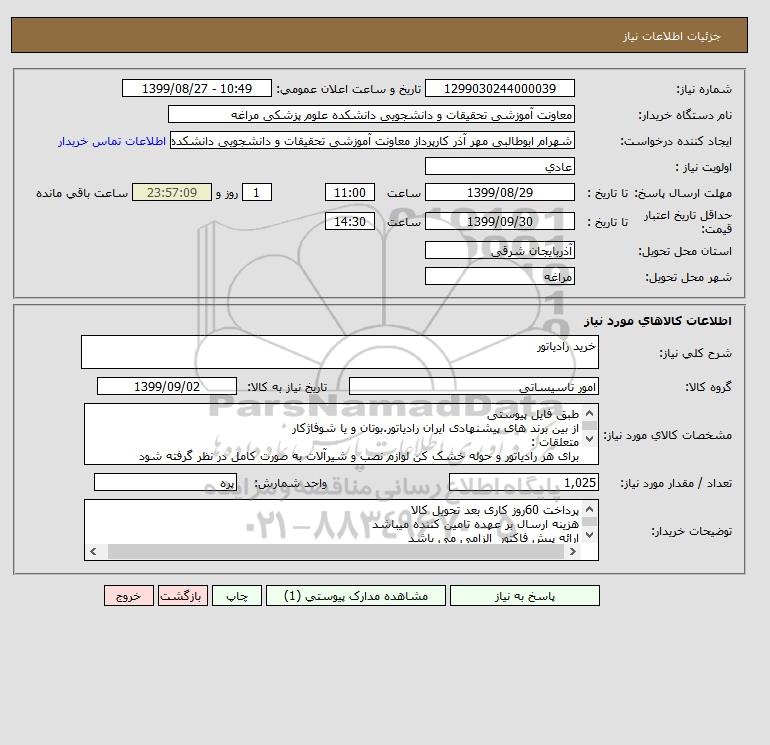This screenshot has width=770, height=745.
Task: Click the brand suggestion line ایران رادیاتور.بوتان
Action: (x=436, y=429)
